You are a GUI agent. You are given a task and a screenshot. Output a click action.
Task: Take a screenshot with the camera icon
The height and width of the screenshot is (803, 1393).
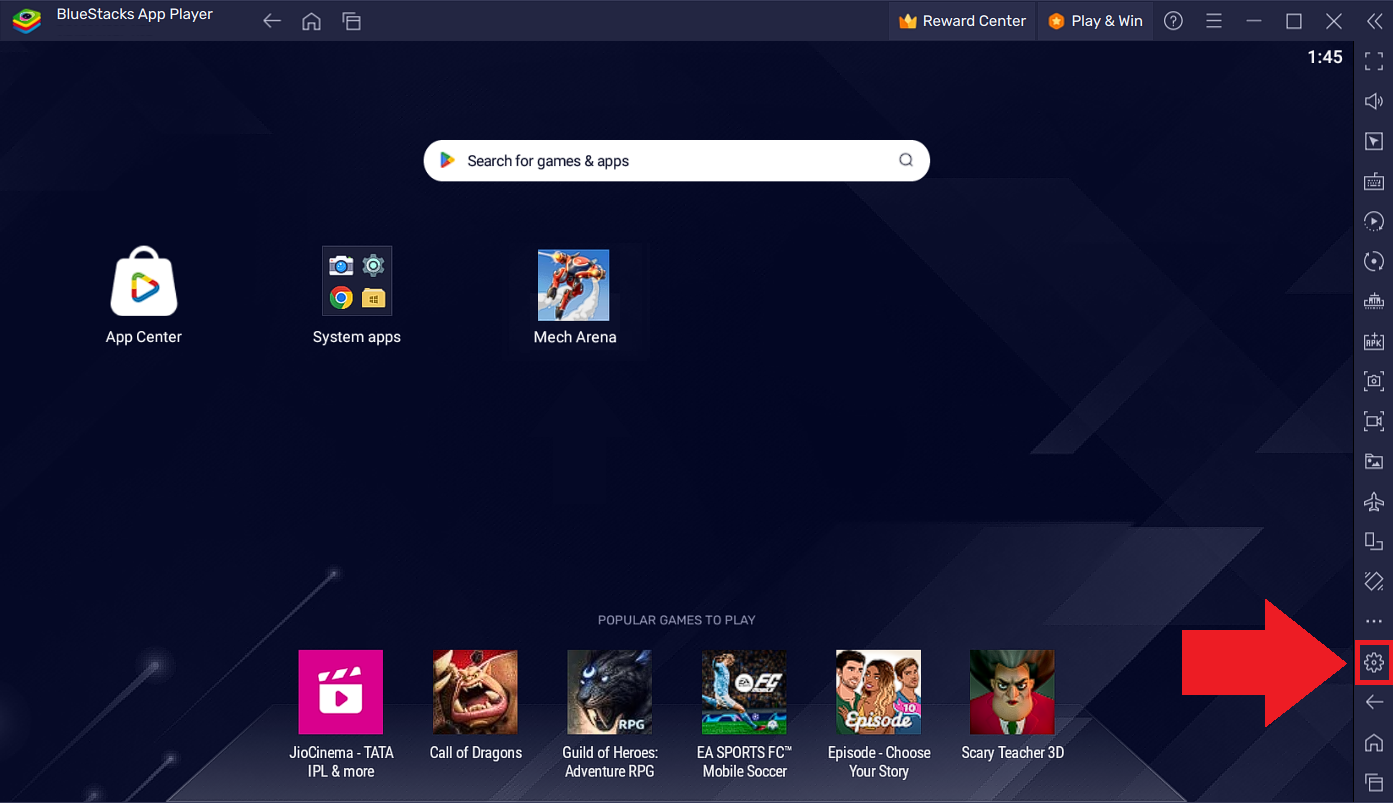click(1374, 381)
